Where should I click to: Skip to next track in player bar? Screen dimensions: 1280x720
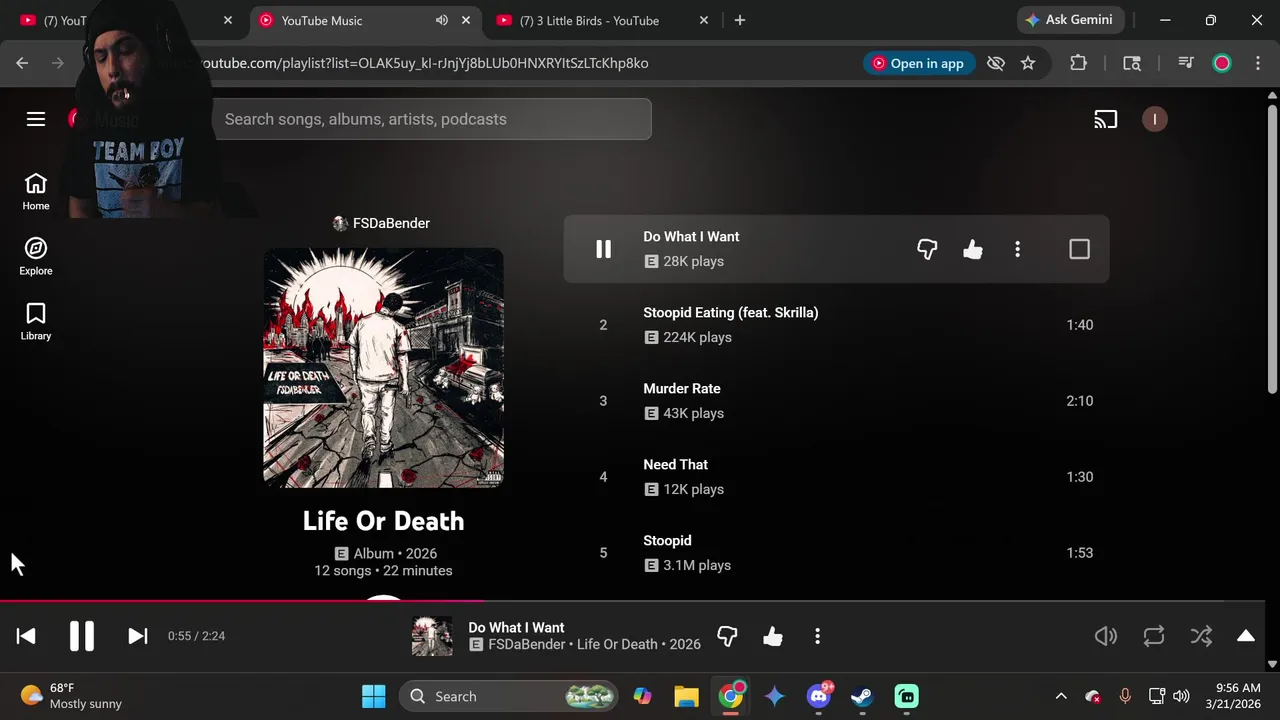point(138,636)
